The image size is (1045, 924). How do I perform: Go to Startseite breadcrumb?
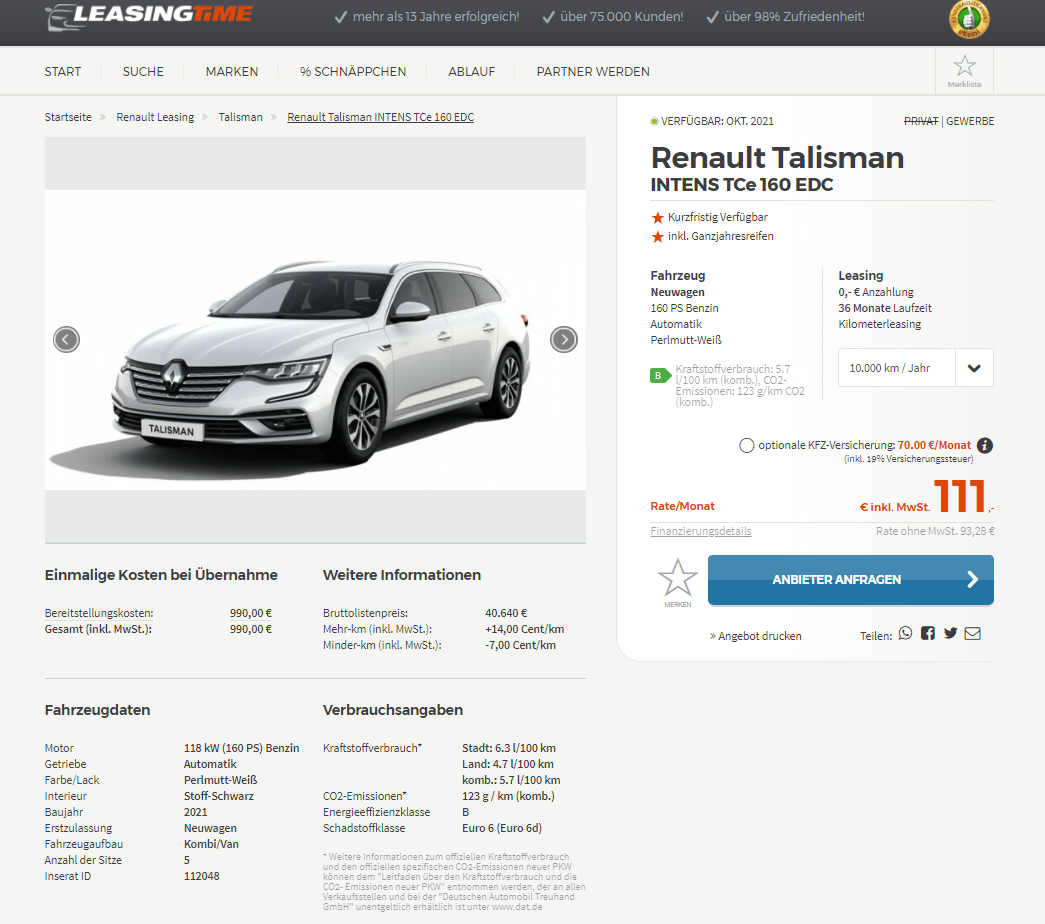tap(68, 117)
